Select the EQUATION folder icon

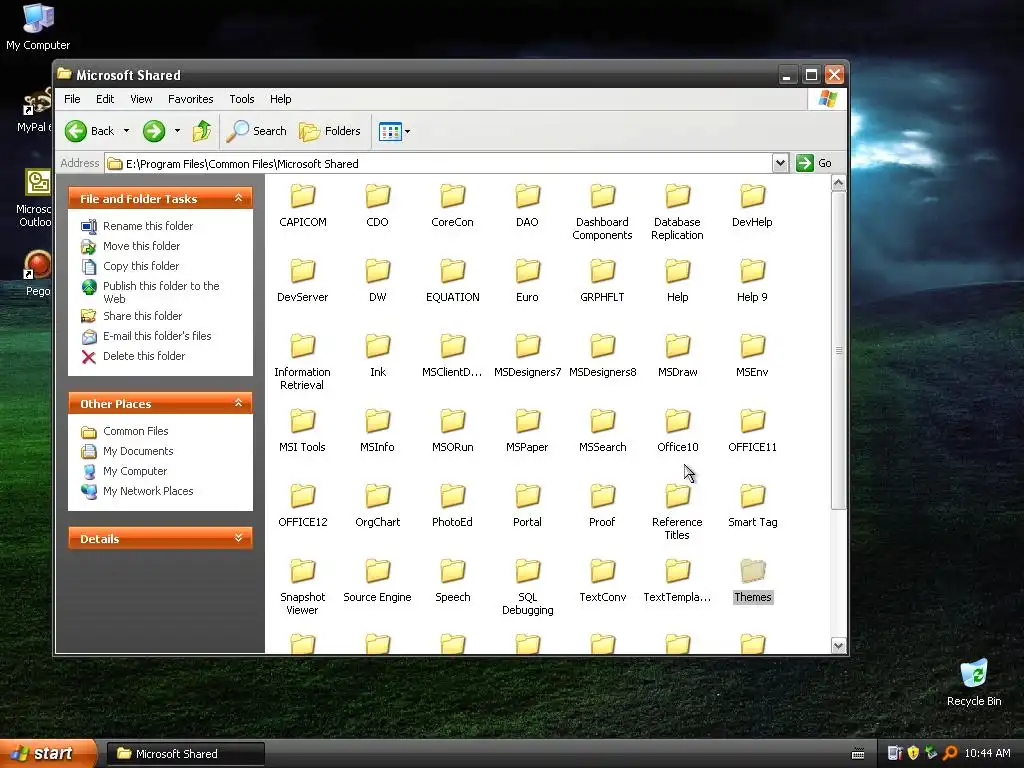tap(452, 271)
